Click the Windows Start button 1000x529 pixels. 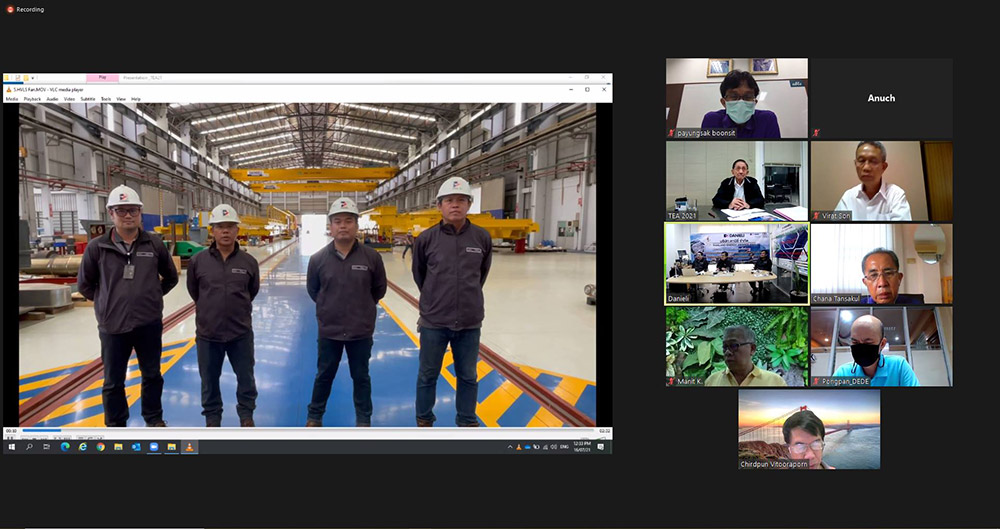(12, 447)
